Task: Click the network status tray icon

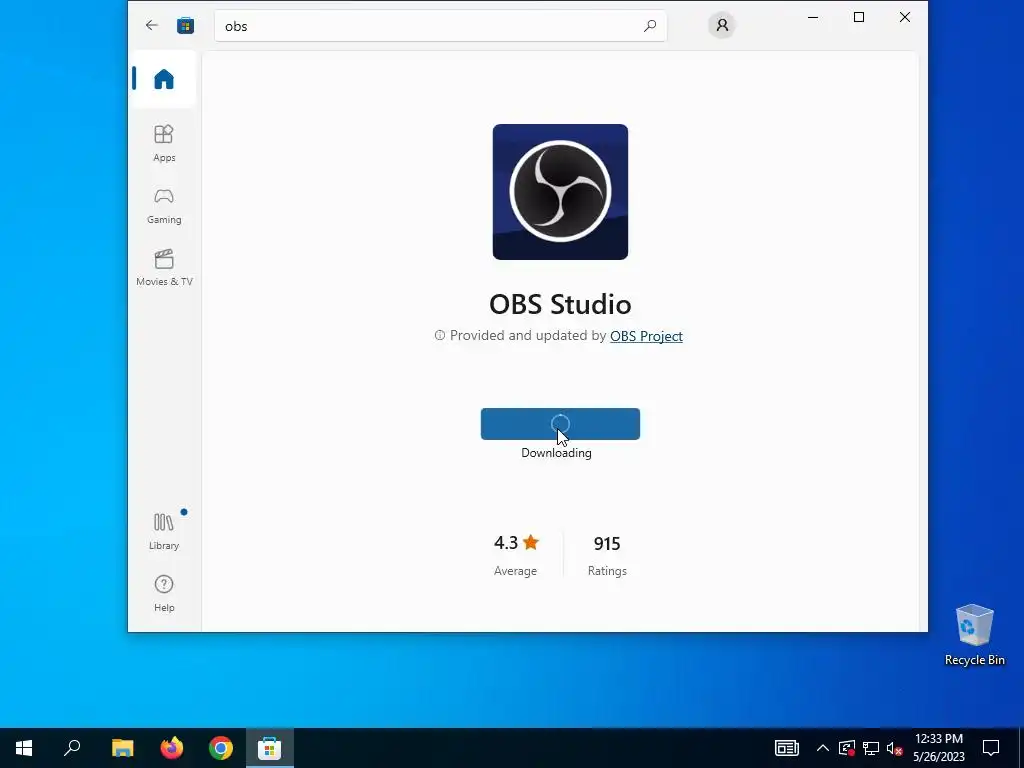Action: pos(871,748)
